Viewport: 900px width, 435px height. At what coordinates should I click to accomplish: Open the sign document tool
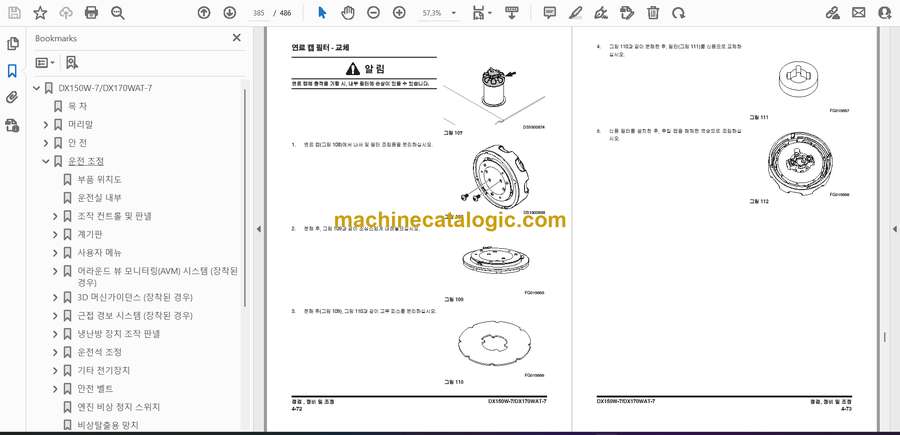(x=601, y=13)
